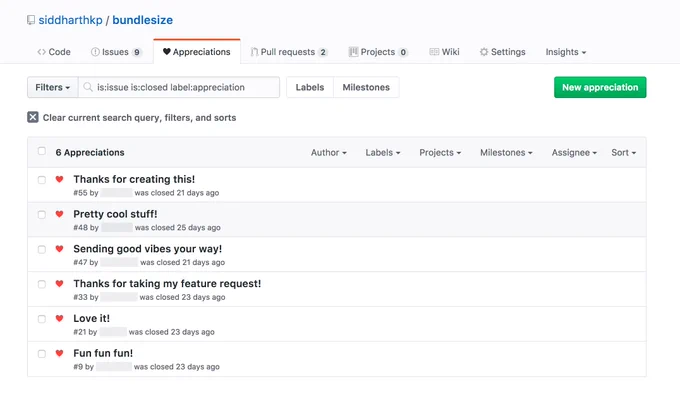This screenshot has width=680, height=401.
Task: Open 'Thanks for taking my feature request!' issue
Action: click(167, 284)
